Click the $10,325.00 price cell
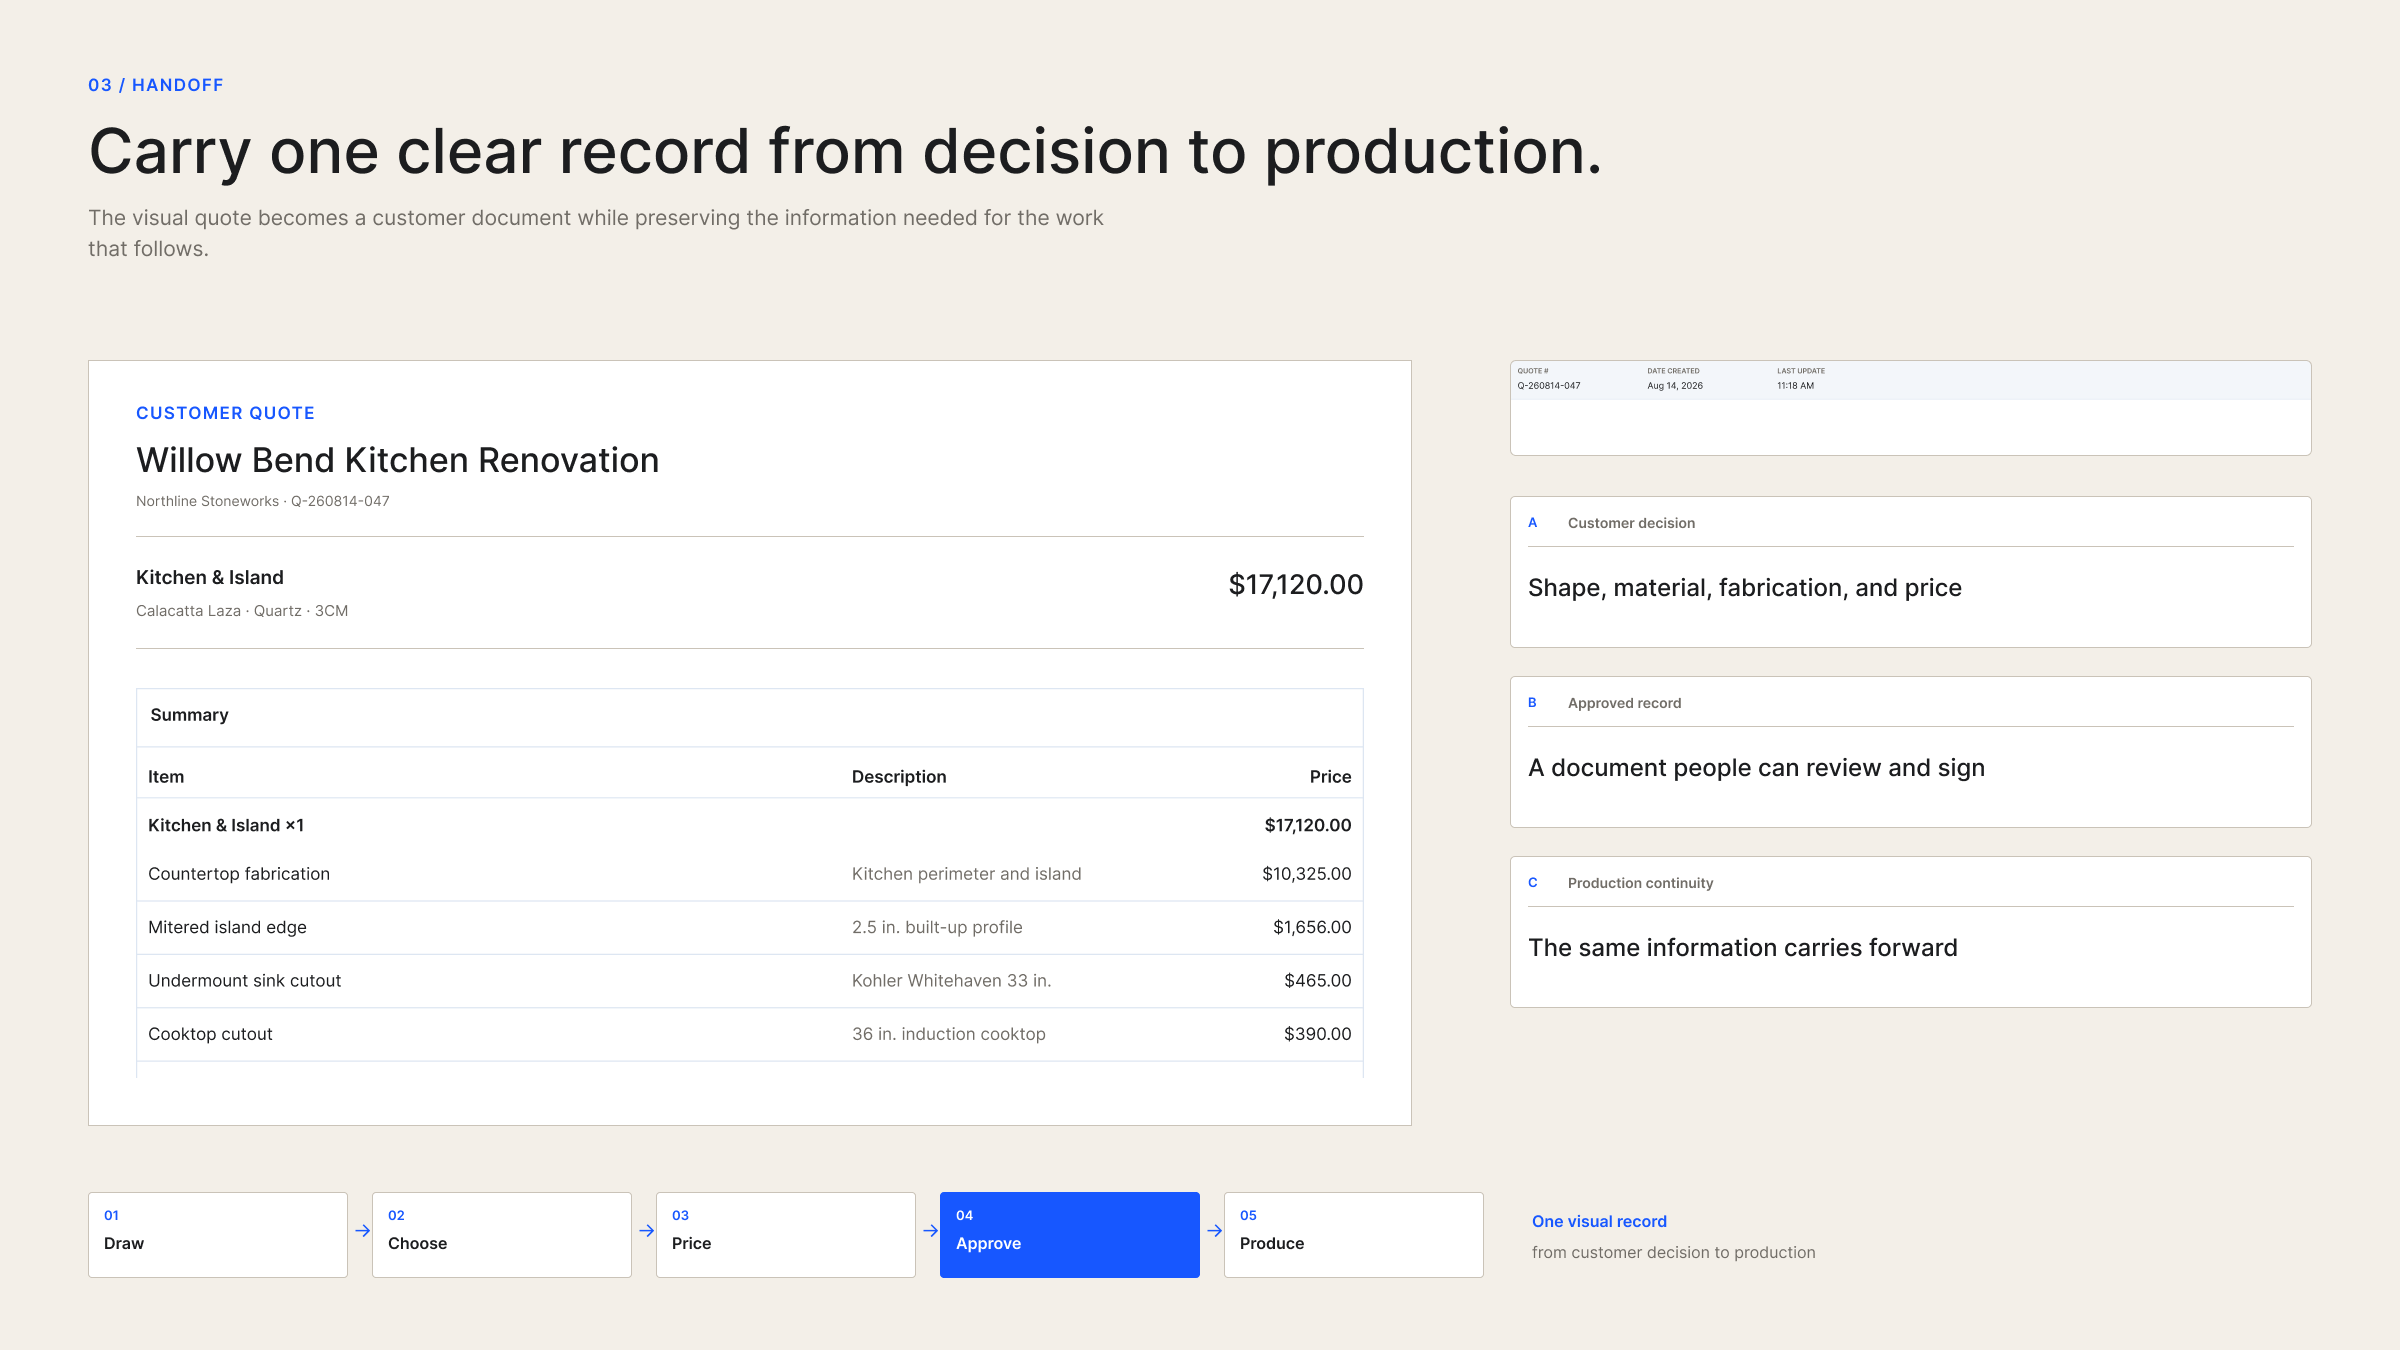Viewport: 2400px width, 1350px height. 1306,874
